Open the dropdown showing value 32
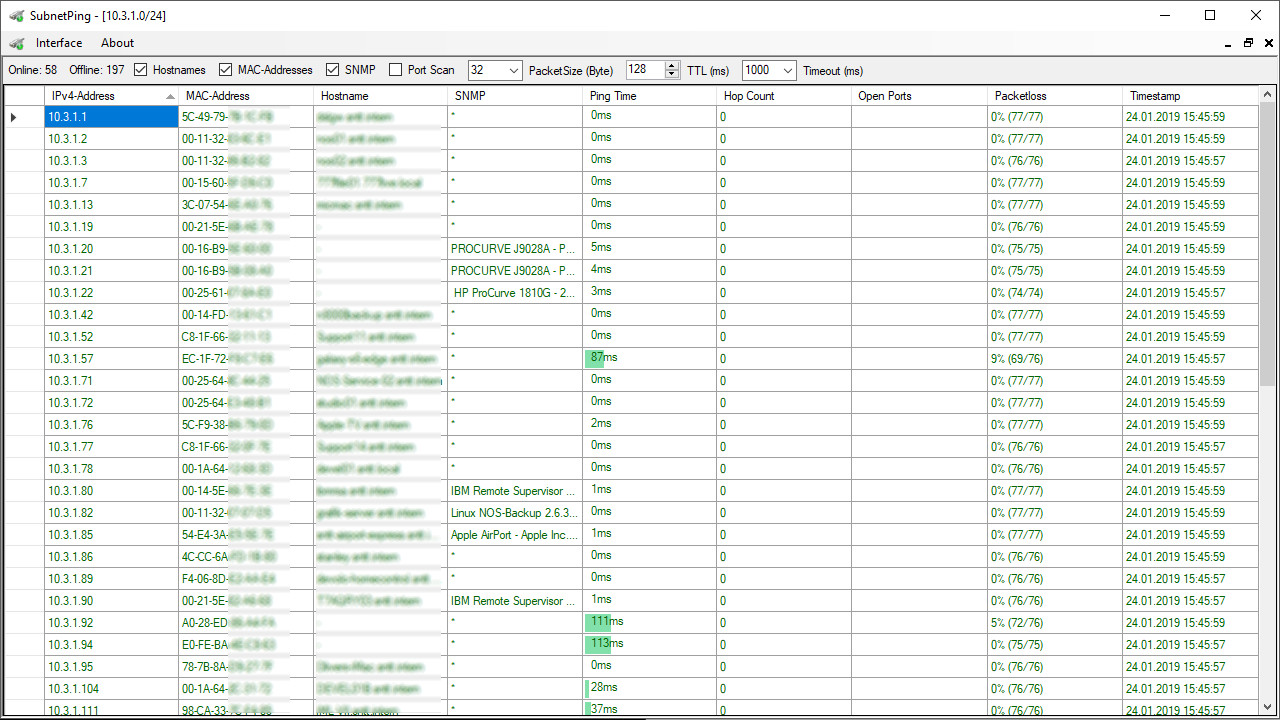The image size is (1280, 720). pyautogui.click(x=514, y=70)
